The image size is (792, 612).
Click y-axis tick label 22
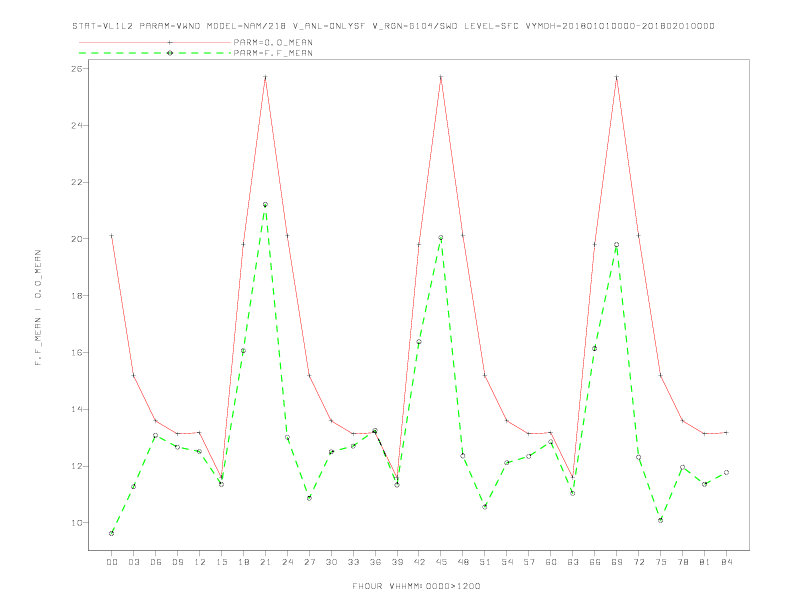click(x=77, y=182)
